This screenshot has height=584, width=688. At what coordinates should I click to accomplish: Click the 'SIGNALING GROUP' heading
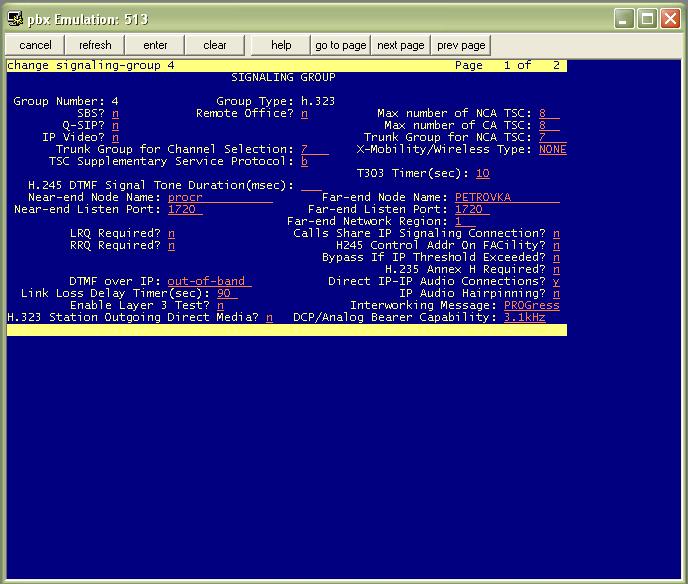pyautogui.click(x=283, y=77)
